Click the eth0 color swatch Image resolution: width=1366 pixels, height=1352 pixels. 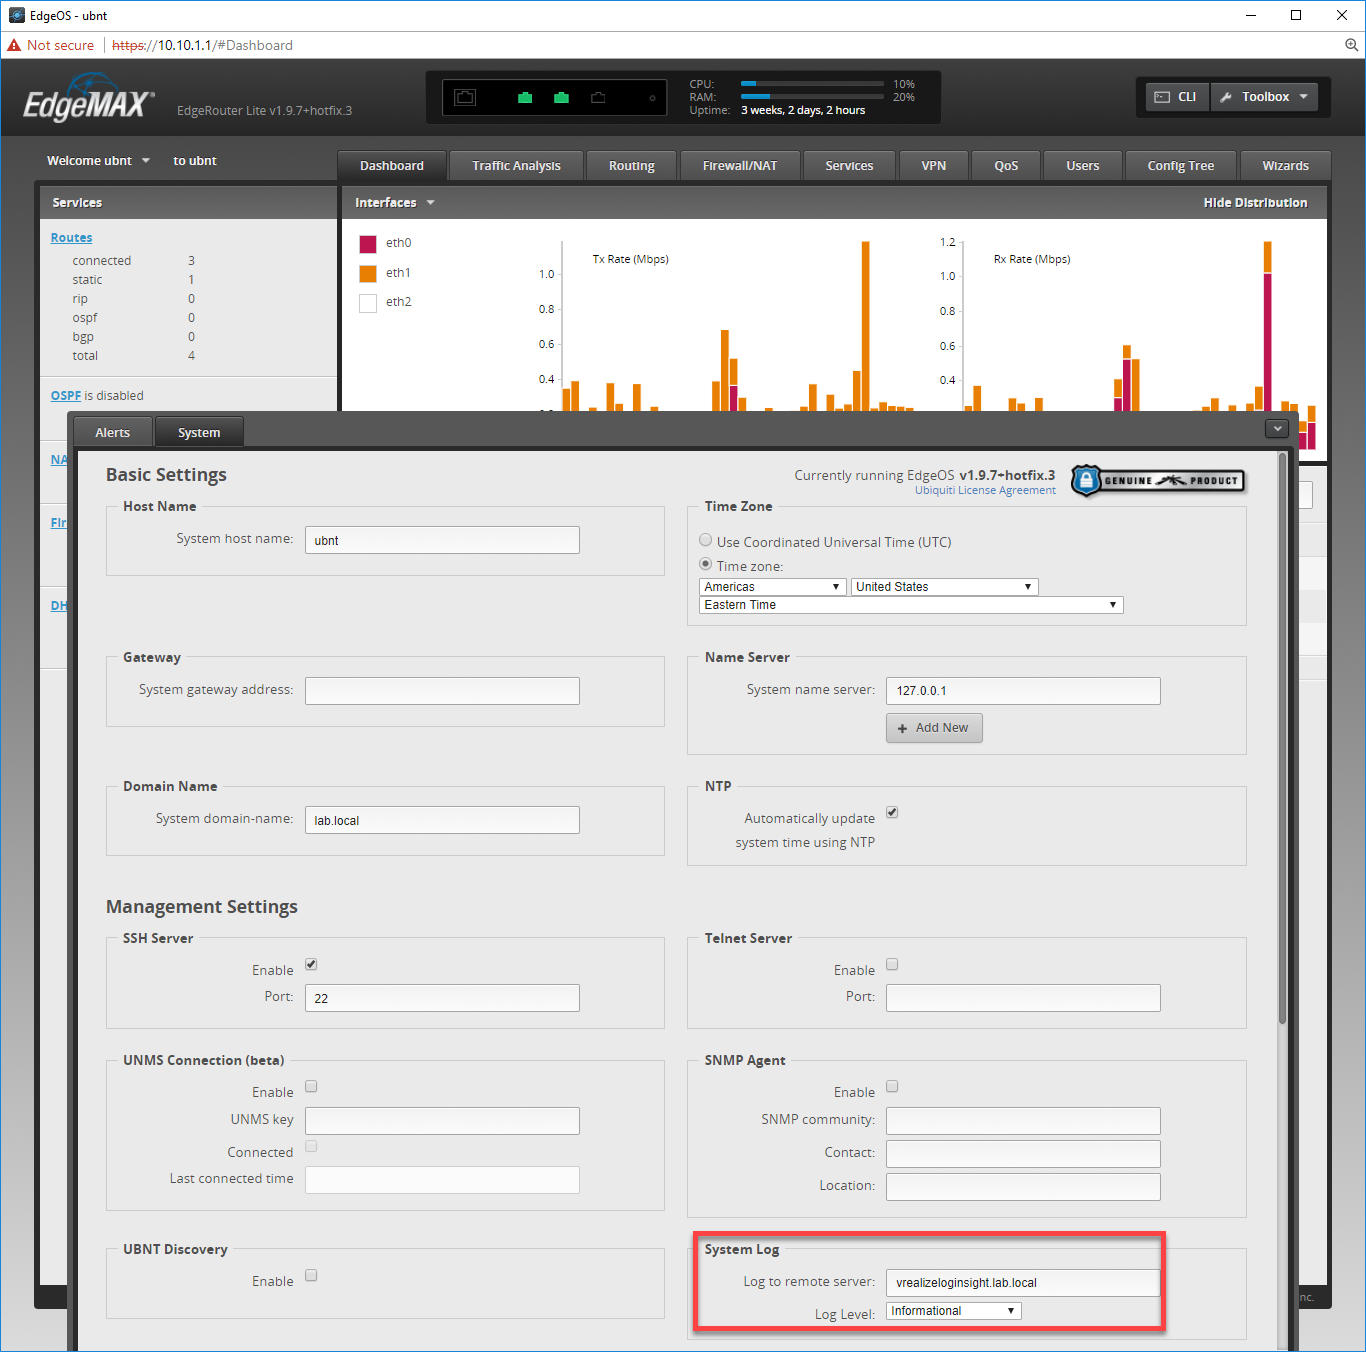click(x=368, y=244)
